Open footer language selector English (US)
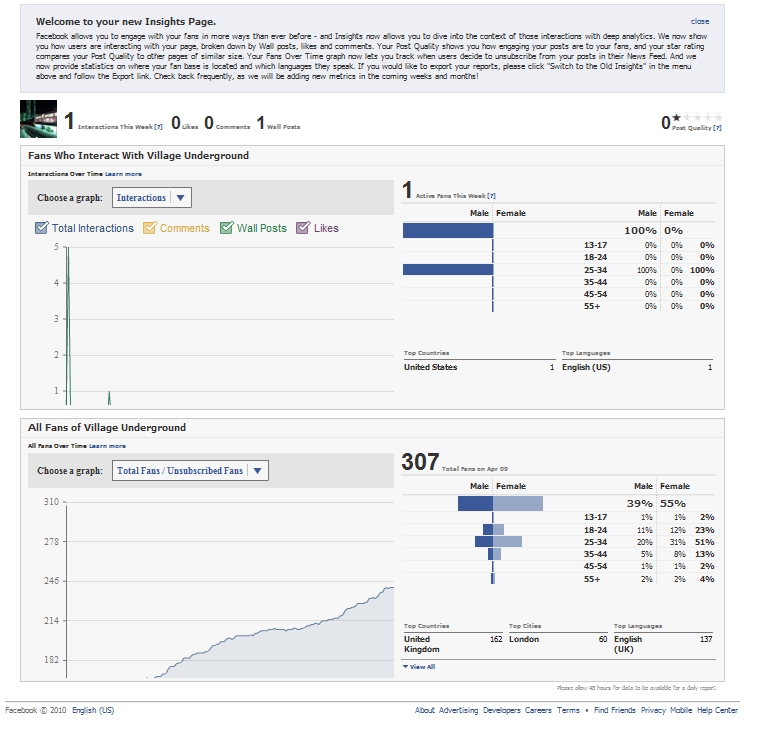The image size is (779, 737). (93, 710)
